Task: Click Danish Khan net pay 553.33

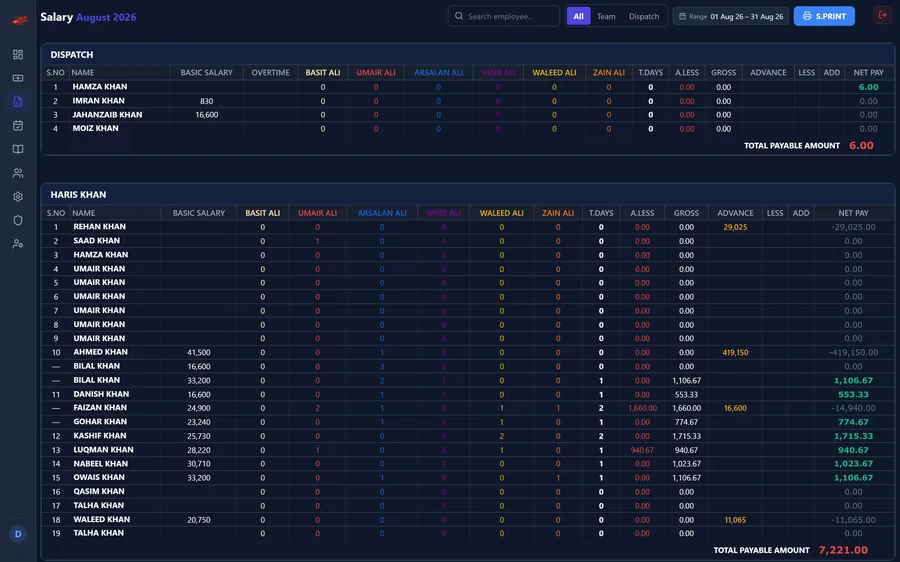Action: point(853,394)
